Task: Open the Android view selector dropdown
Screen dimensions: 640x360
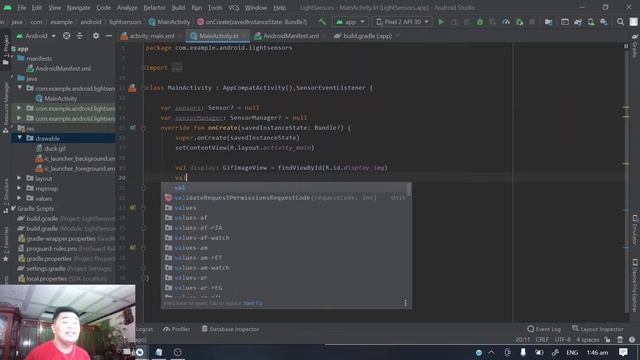Action: pos(36,36)
